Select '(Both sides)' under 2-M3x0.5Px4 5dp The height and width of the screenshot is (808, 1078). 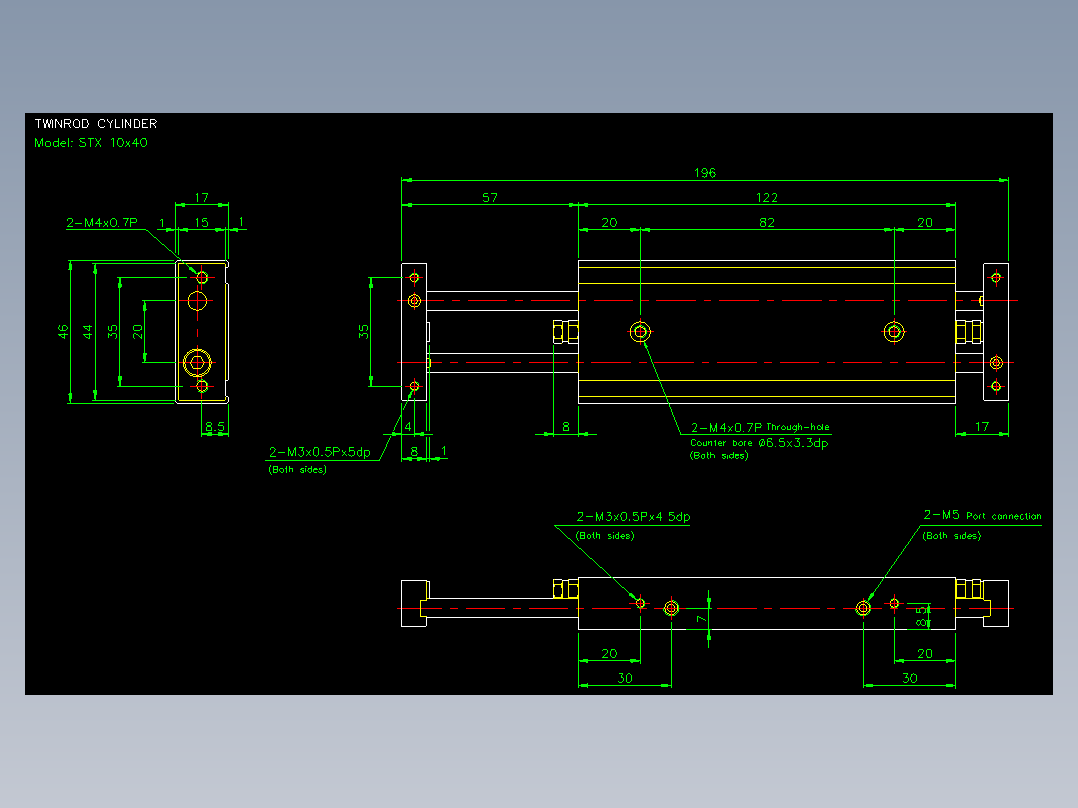tap(605, 536)
